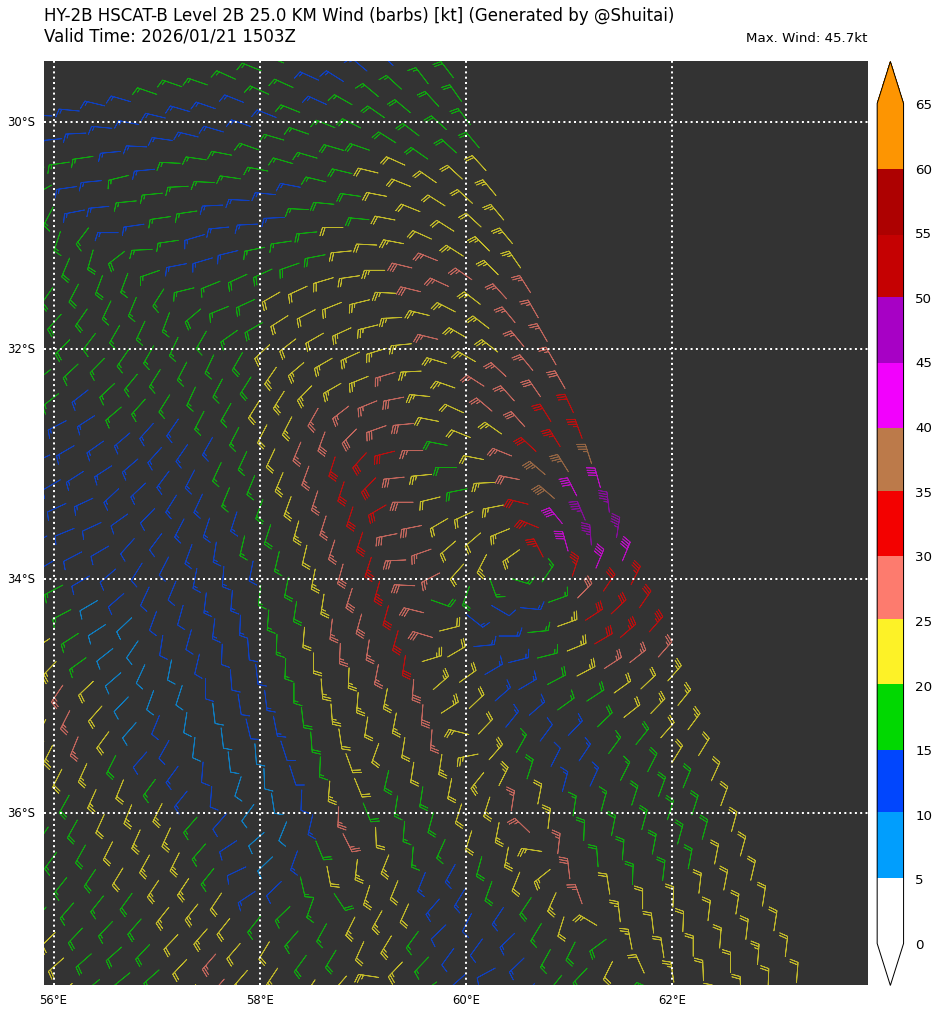Click the colorbar tick label 65
939x1014 pixels.
[x=923, y=105]
